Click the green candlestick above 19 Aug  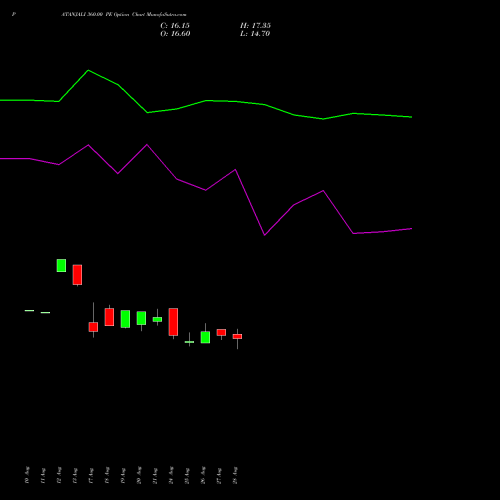tap(125, 319)
